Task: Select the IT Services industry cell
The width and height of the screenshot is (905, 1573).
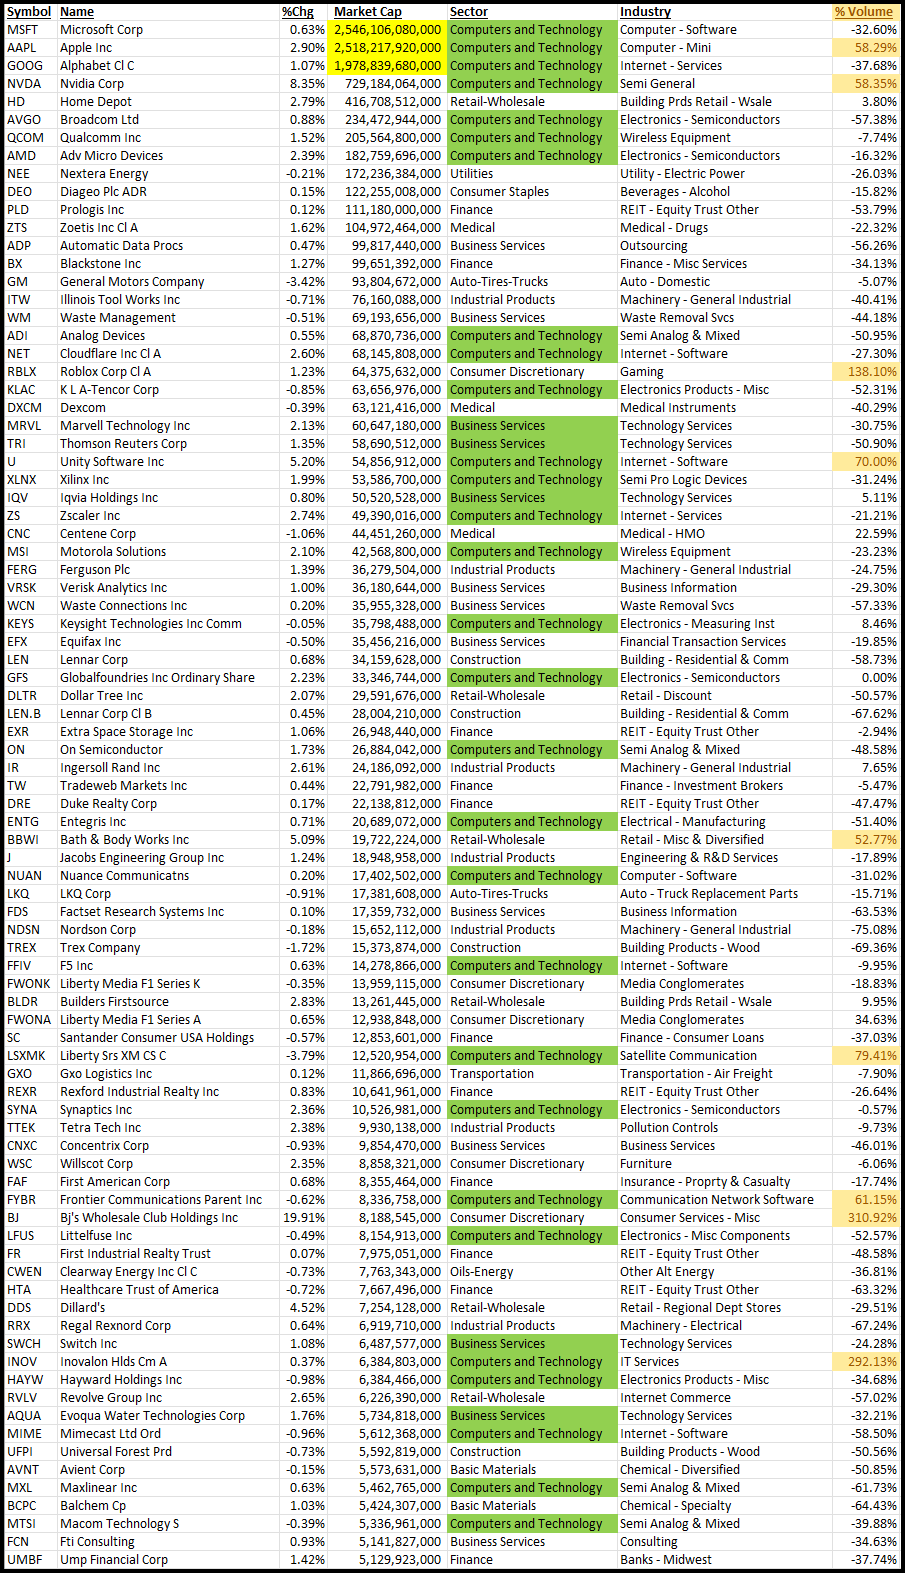Action: [x=649, y=1362]
